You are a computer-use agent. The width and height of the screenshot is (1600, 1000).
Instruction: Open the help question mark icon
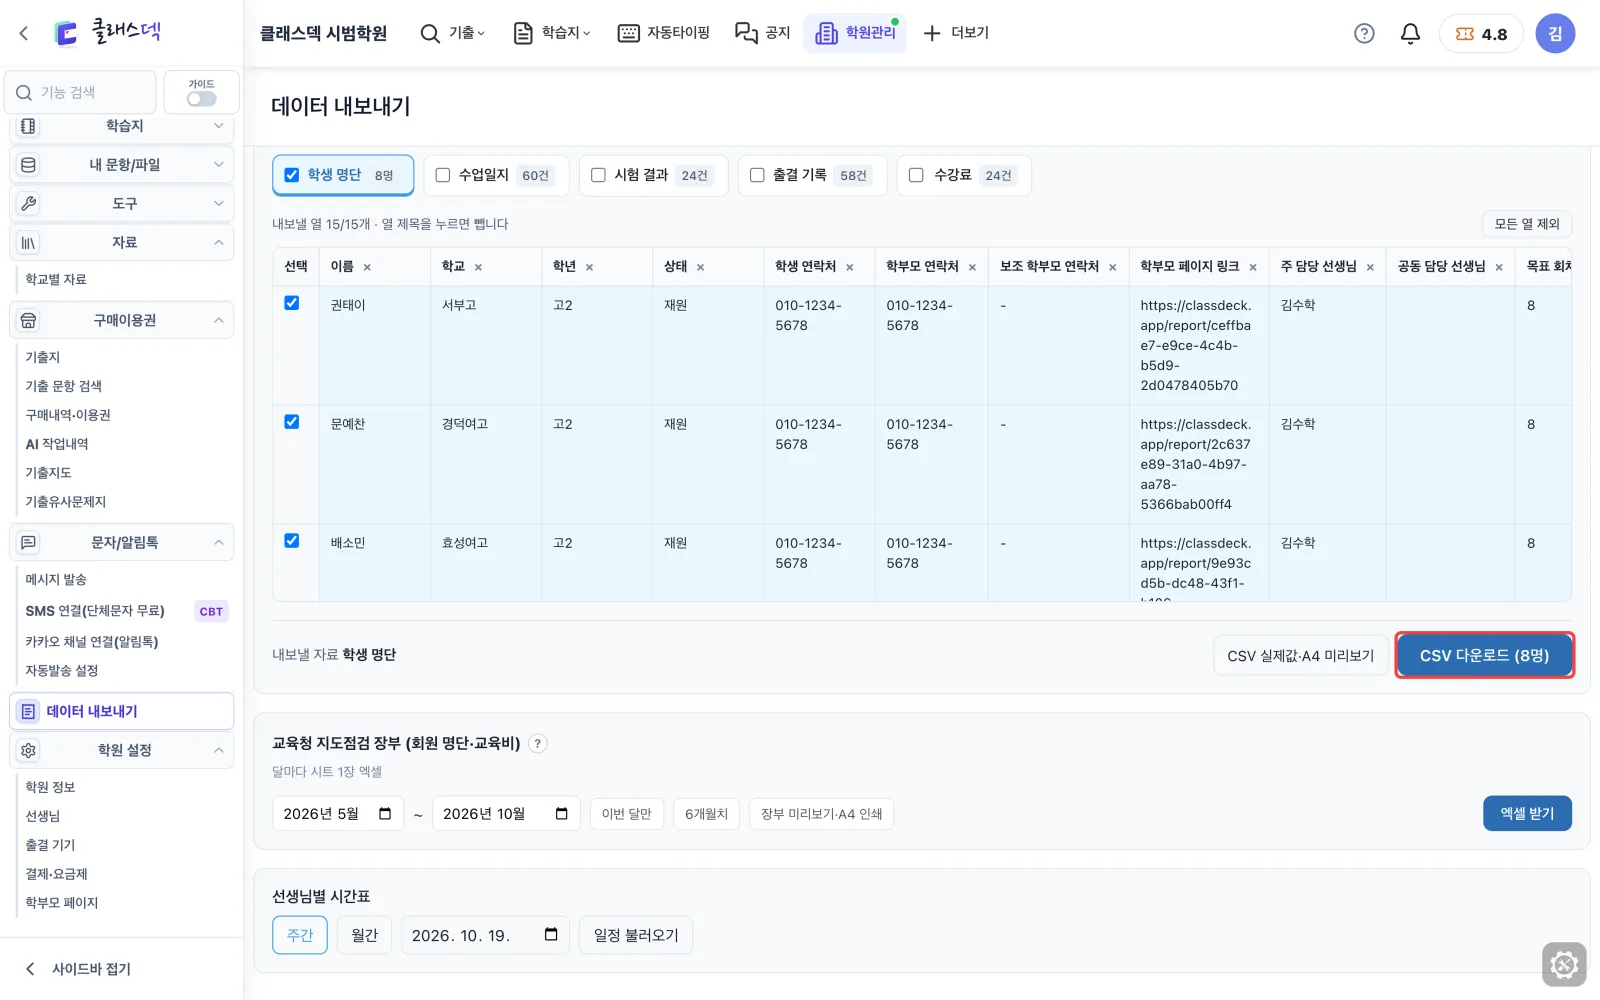pyautogui.click(x=1364, y=33)
